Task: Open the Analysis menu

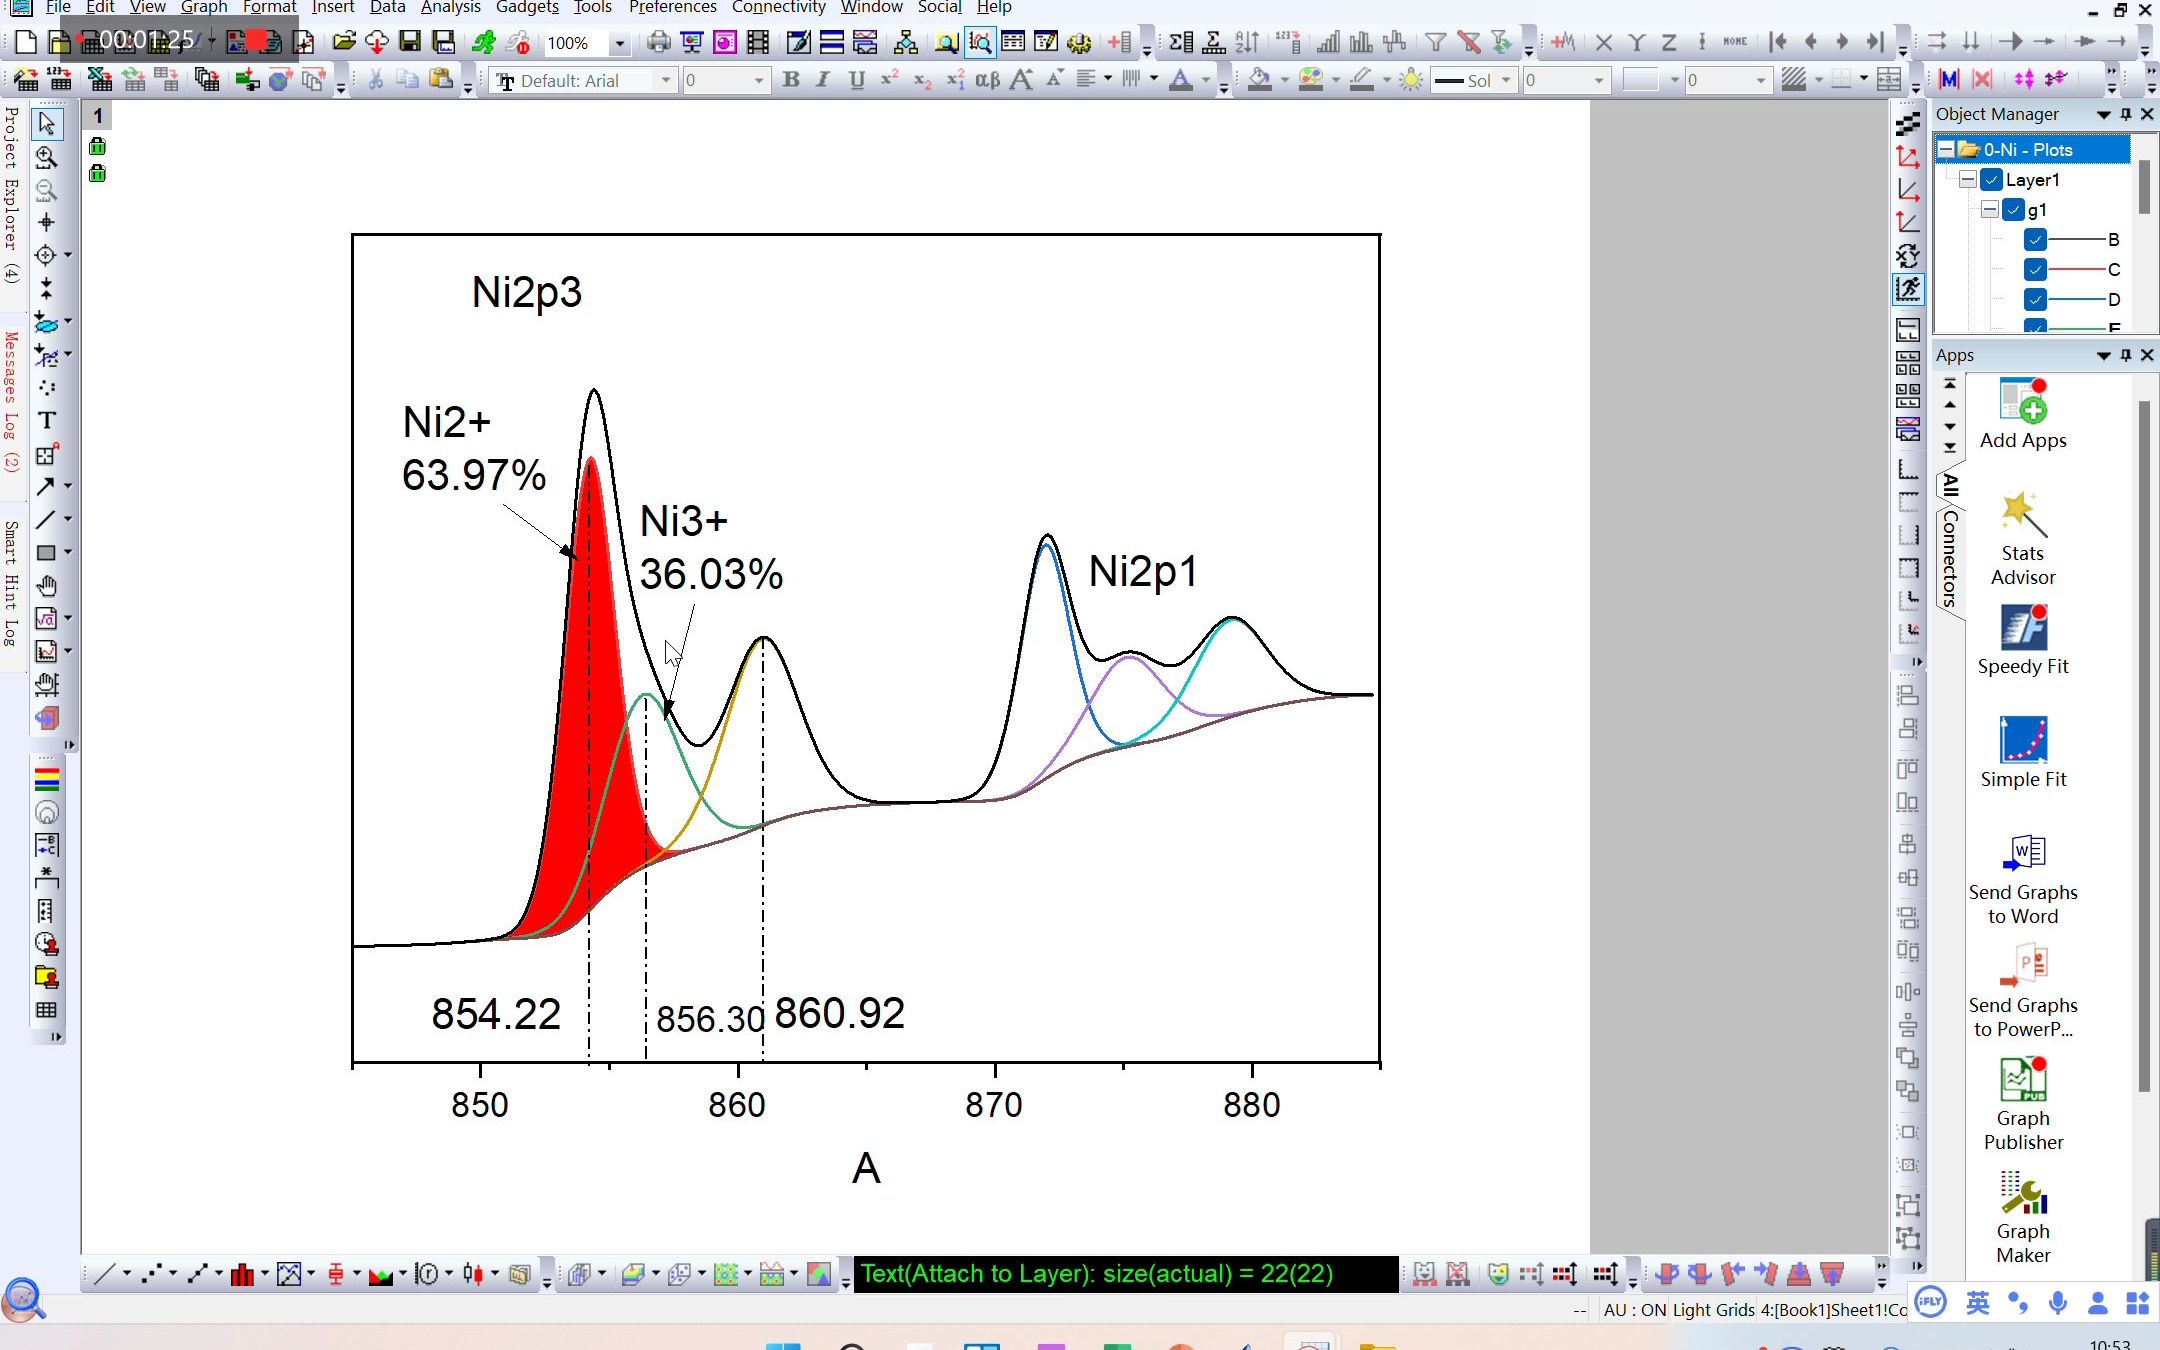Action: tap(450, 8)
